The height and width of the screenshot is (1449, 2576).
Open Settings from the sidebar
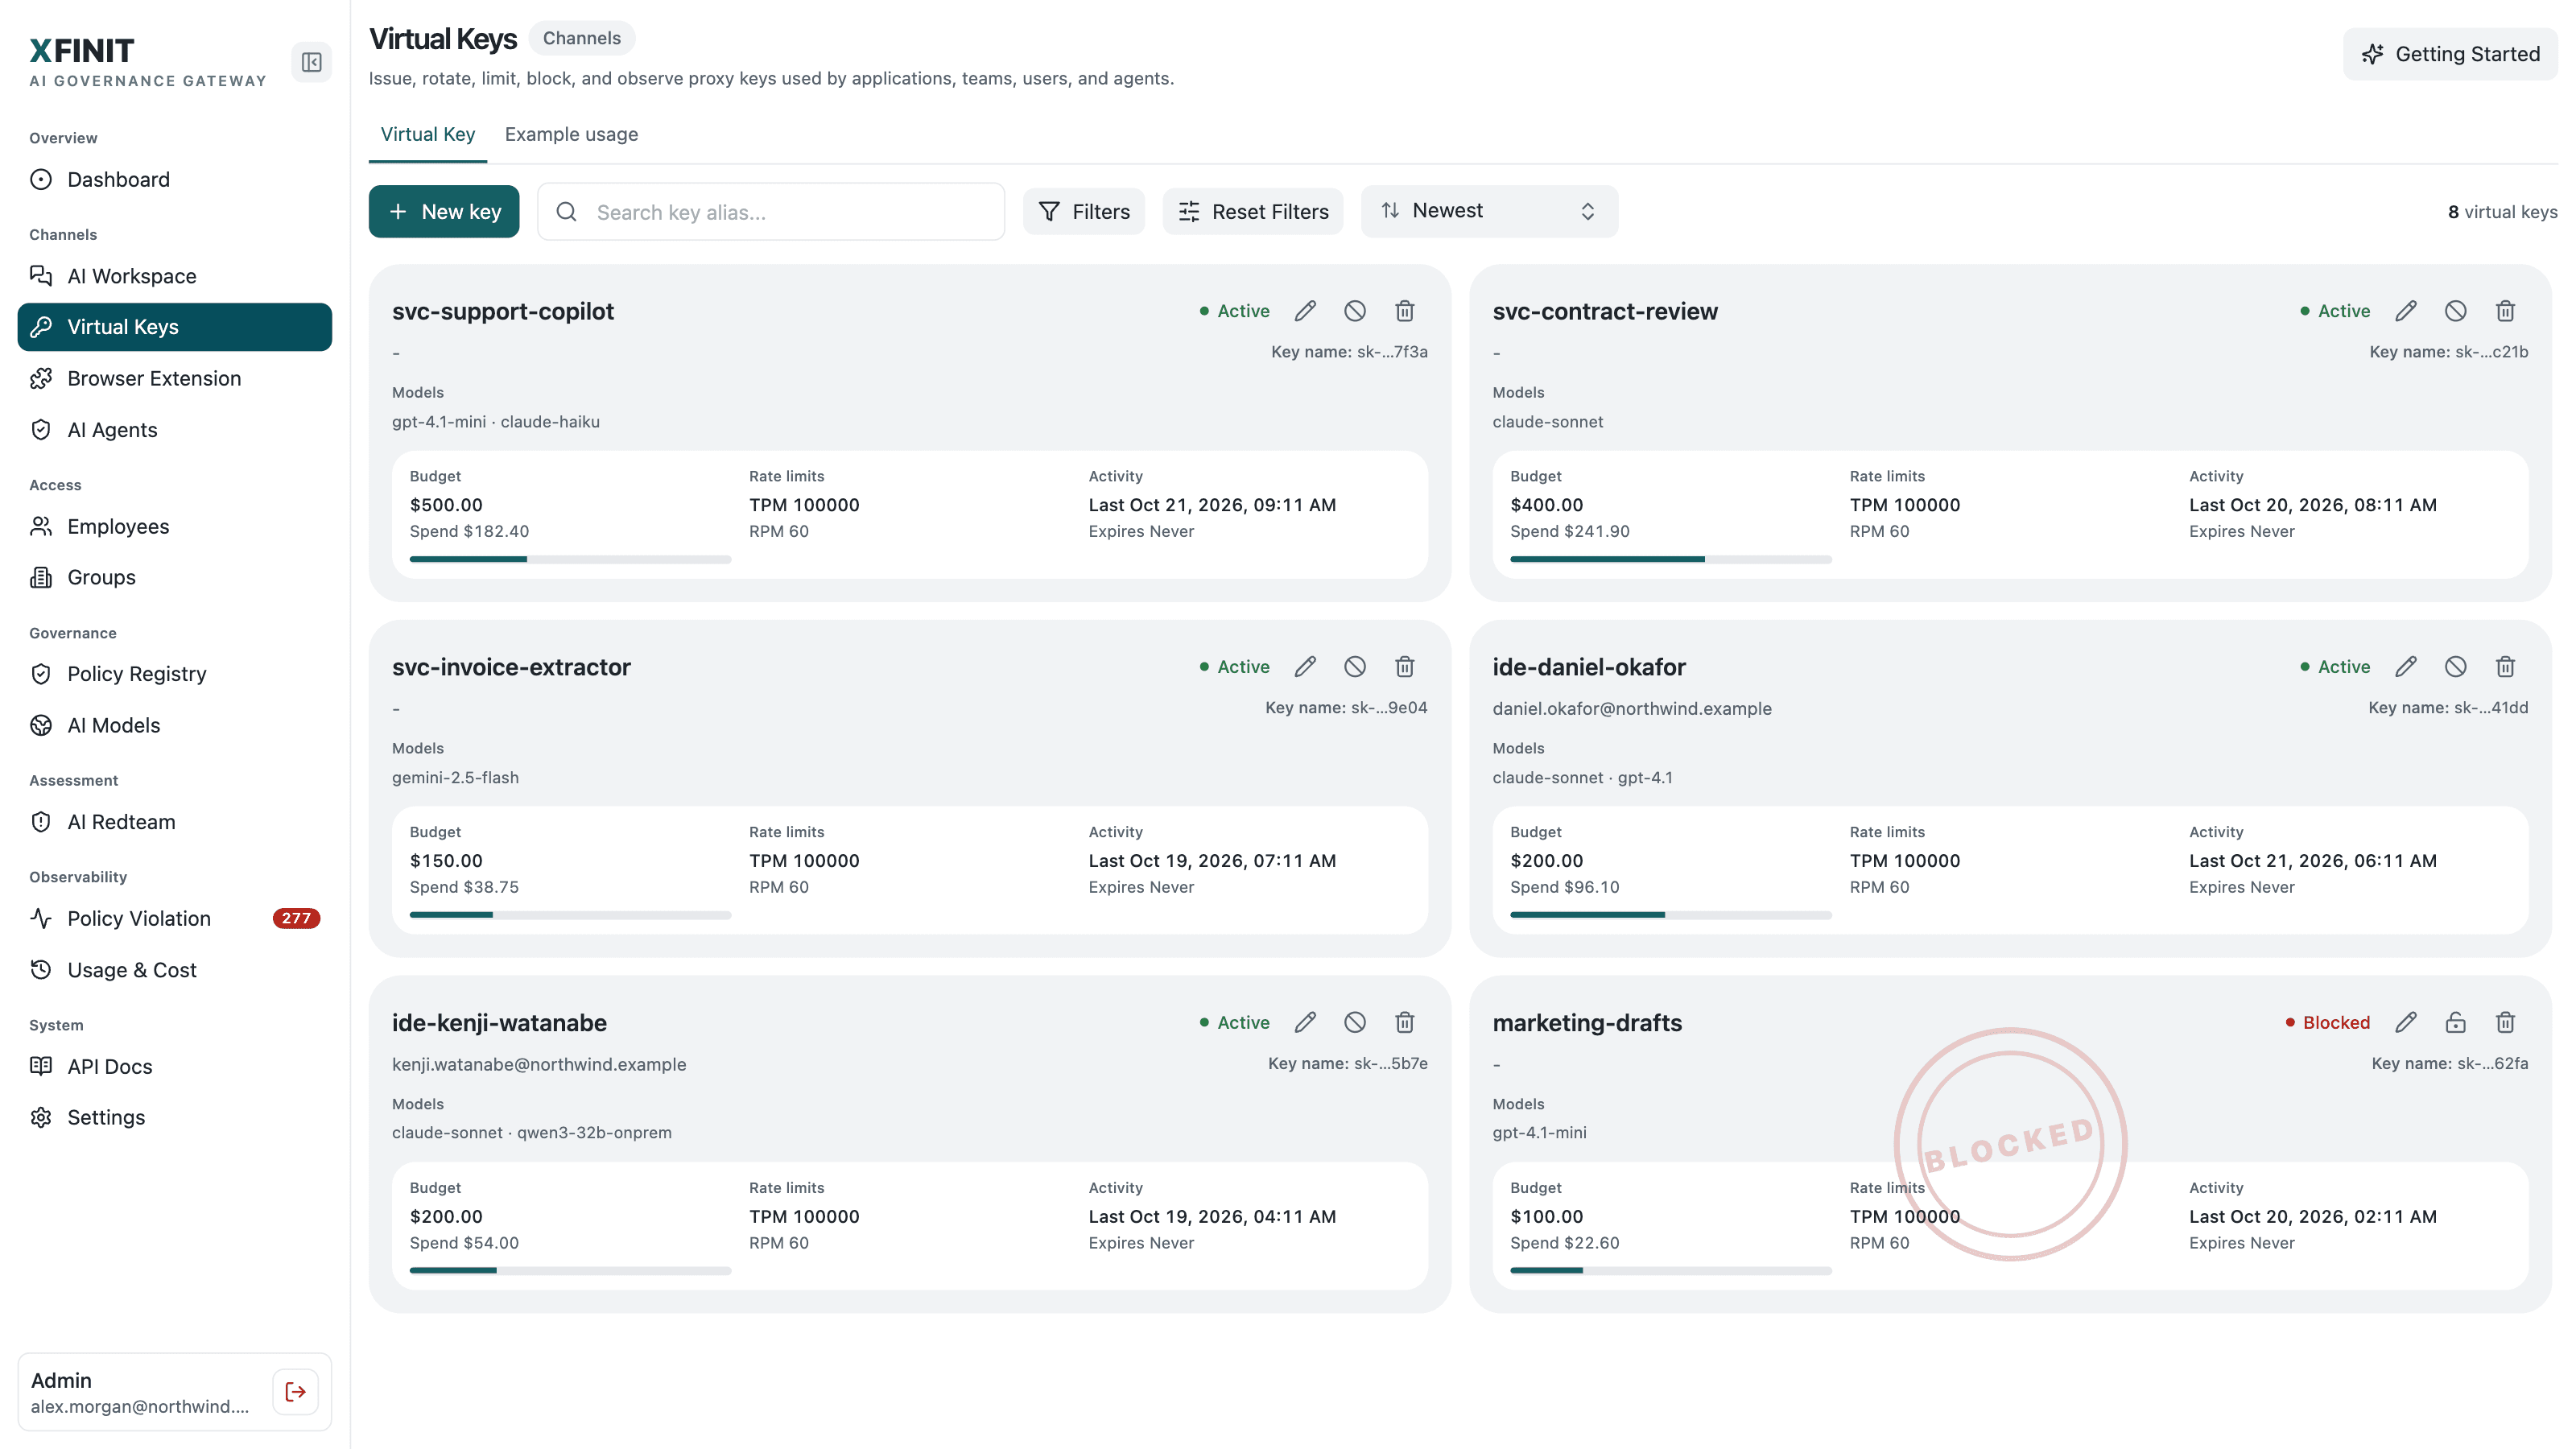tap(175, 1118)
